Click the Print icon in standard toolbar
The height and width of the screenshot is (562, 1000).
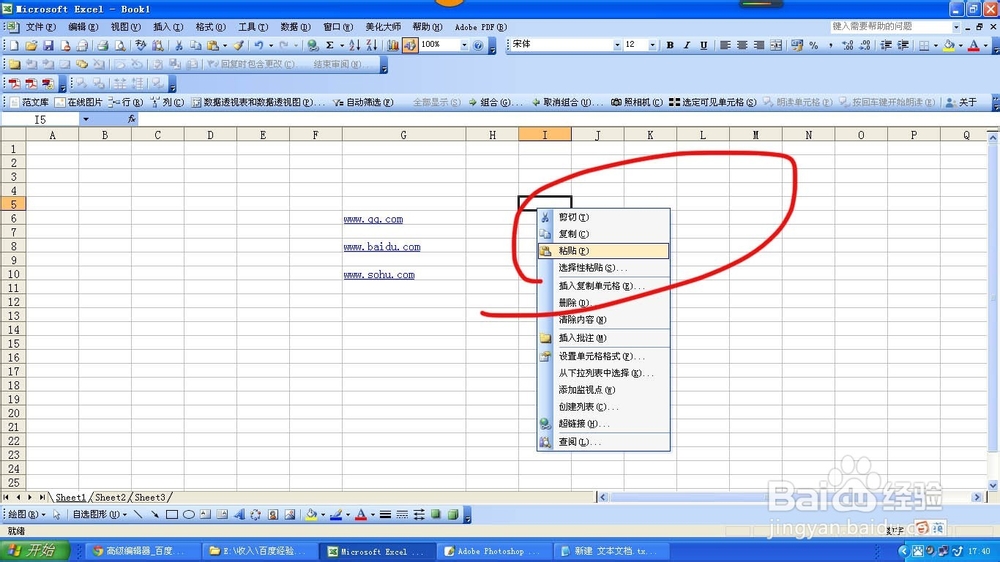tap(103, 45)
